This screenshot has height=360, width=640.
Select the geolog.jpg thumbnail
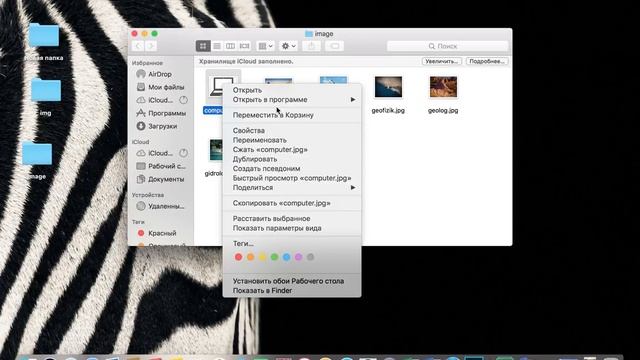click(x=443, y=87)
